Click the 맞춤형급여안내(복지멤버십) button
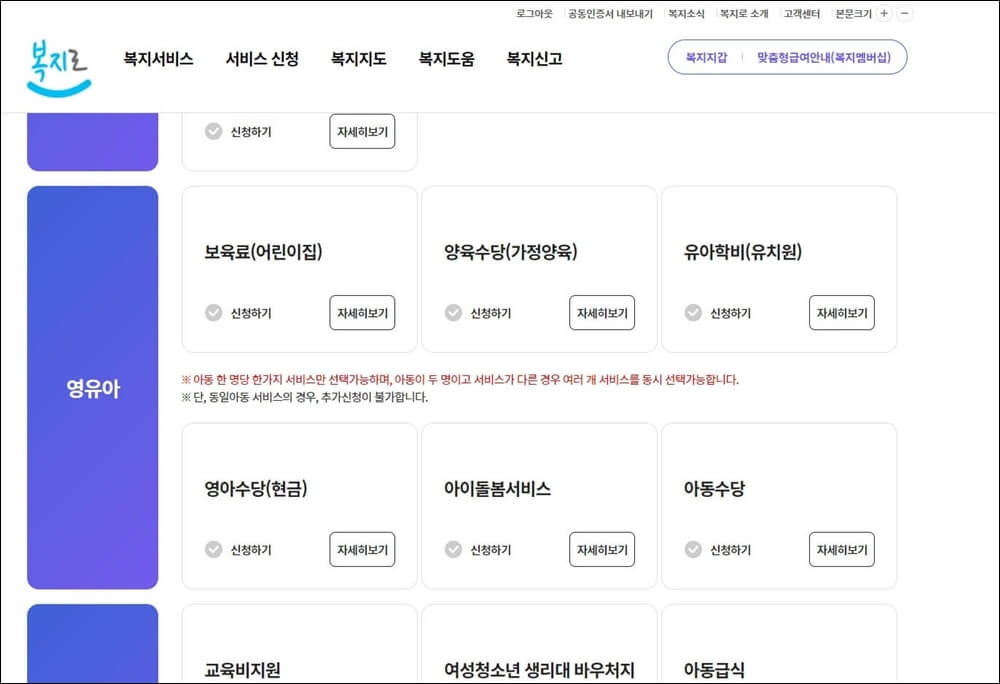The image size is (1000, 684). click(x=823, y=57)
